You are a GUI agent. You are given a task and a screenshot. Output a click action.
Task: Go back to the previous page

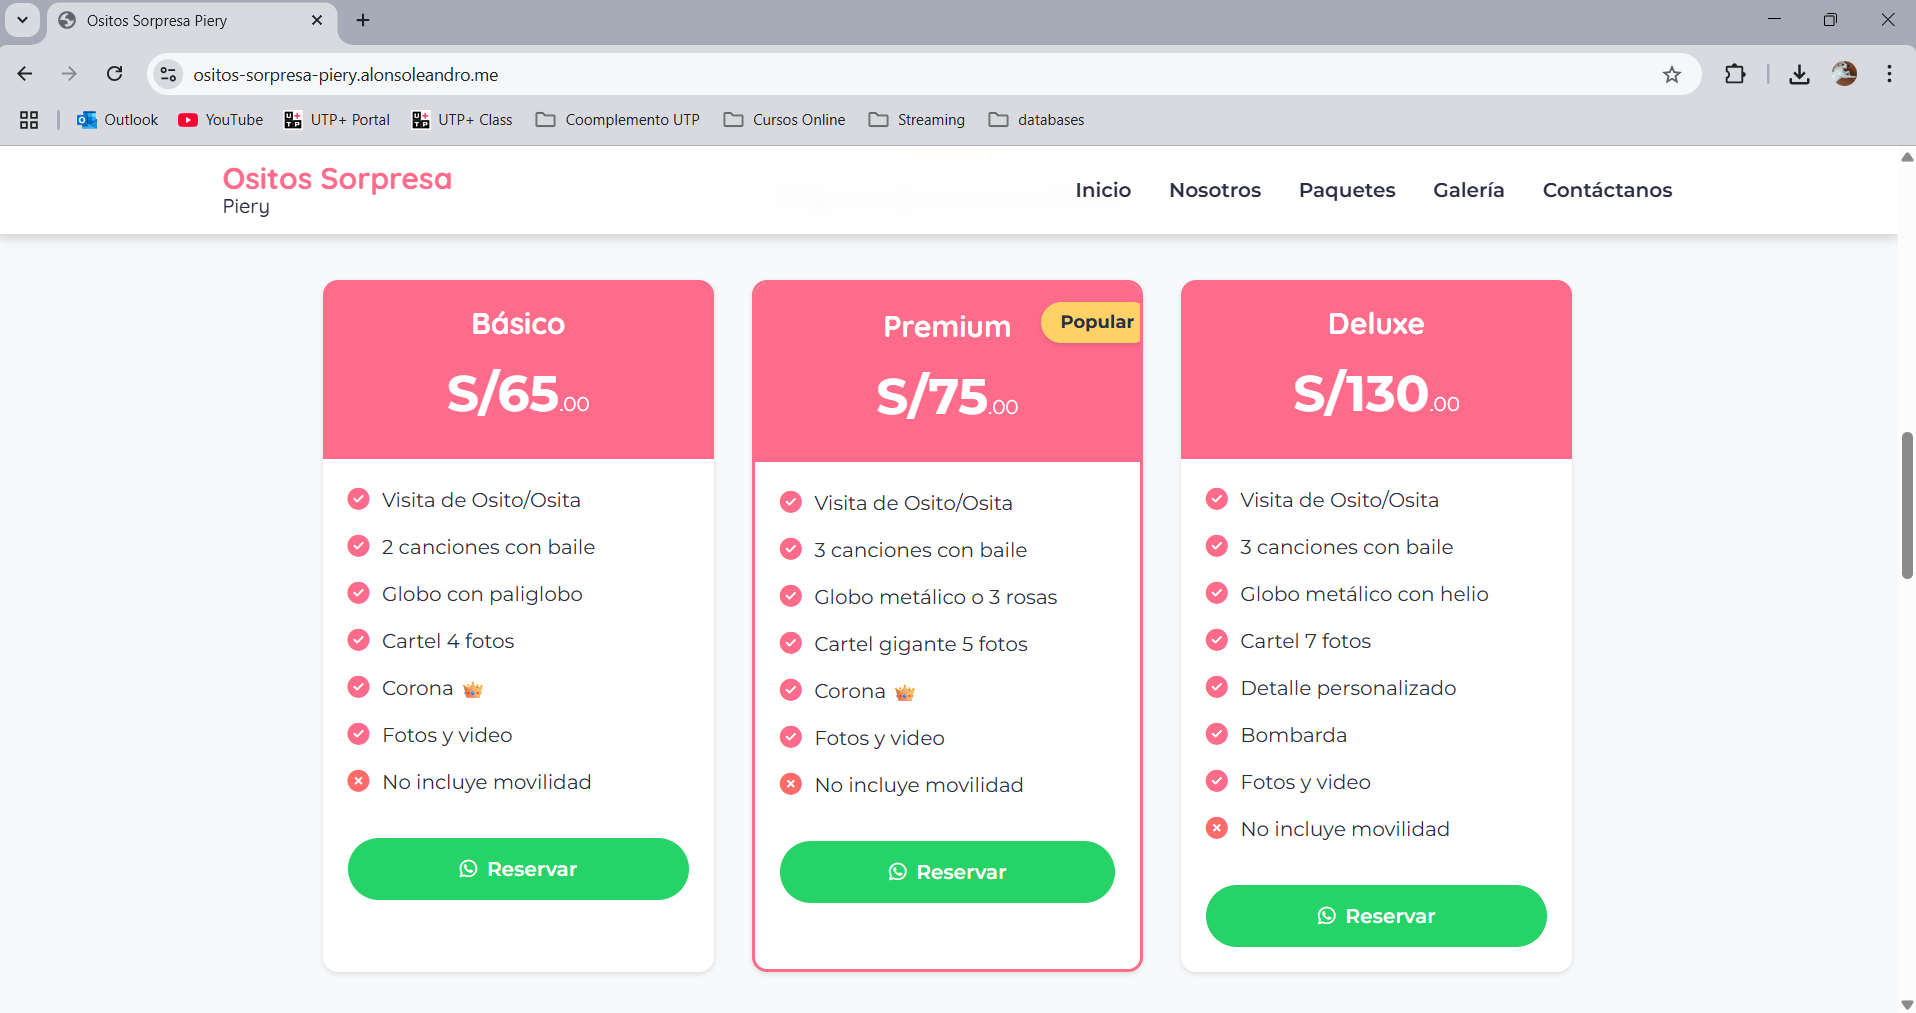click(x=25, y=74)
